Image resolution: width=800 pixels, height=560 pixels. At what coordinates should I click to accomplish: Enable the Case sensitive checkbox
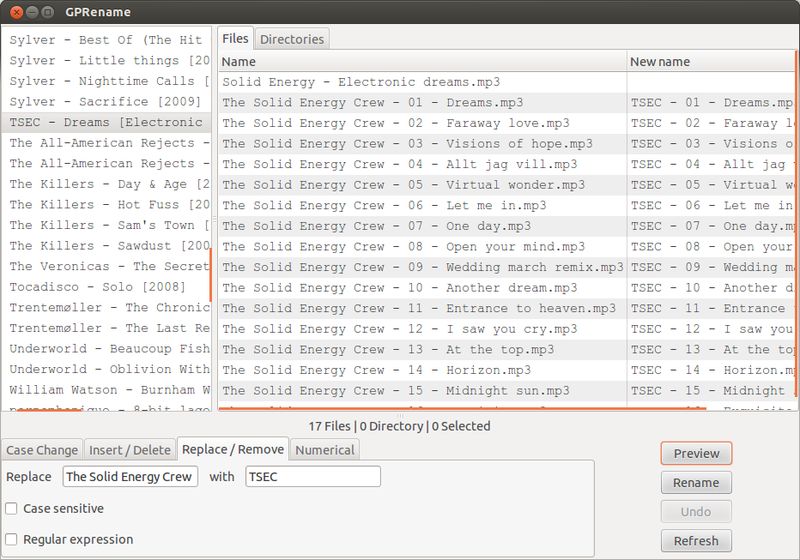click(x=11, y=508)
